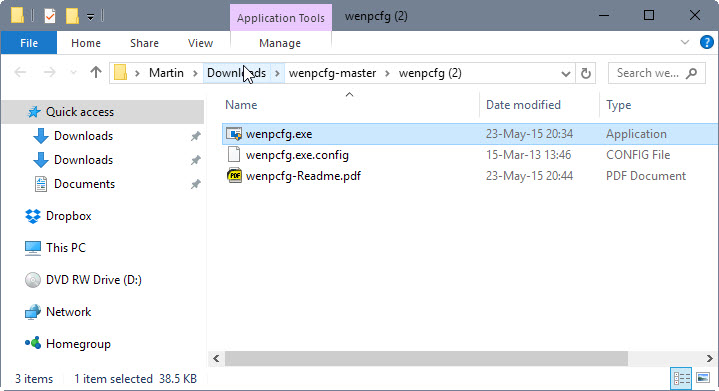Click the horizontal scrollbar left arrow

(216, 358)
